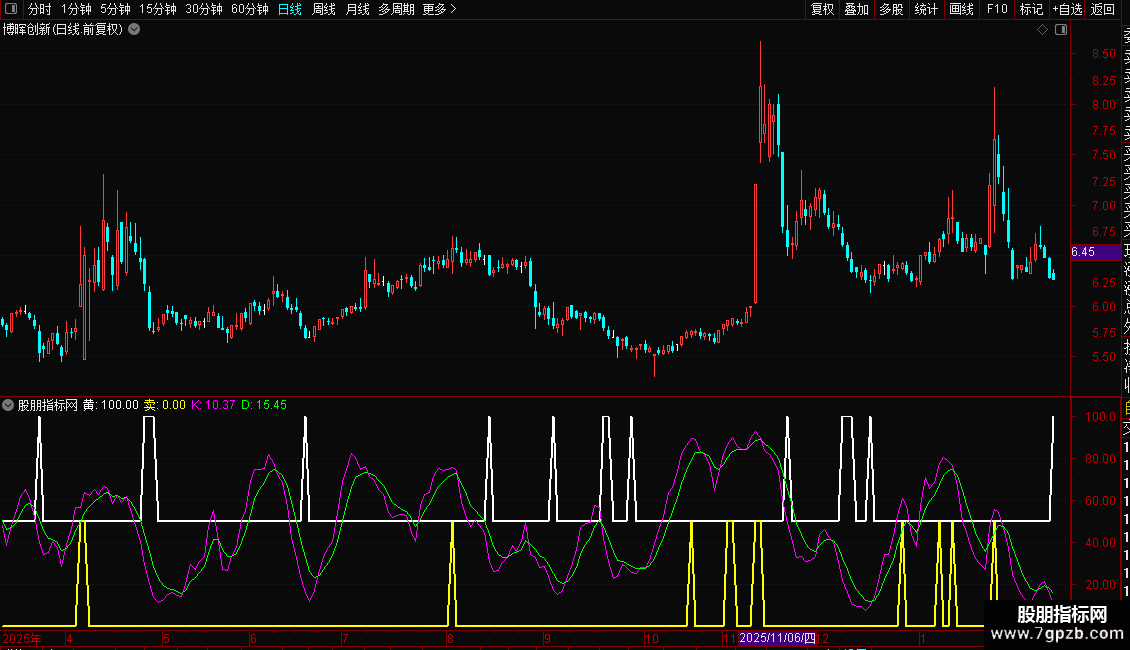The height and width of the screenshot is (650, 1130).
Task: Open the 多股 multi-stock view
Action: (x=891, y=9)
